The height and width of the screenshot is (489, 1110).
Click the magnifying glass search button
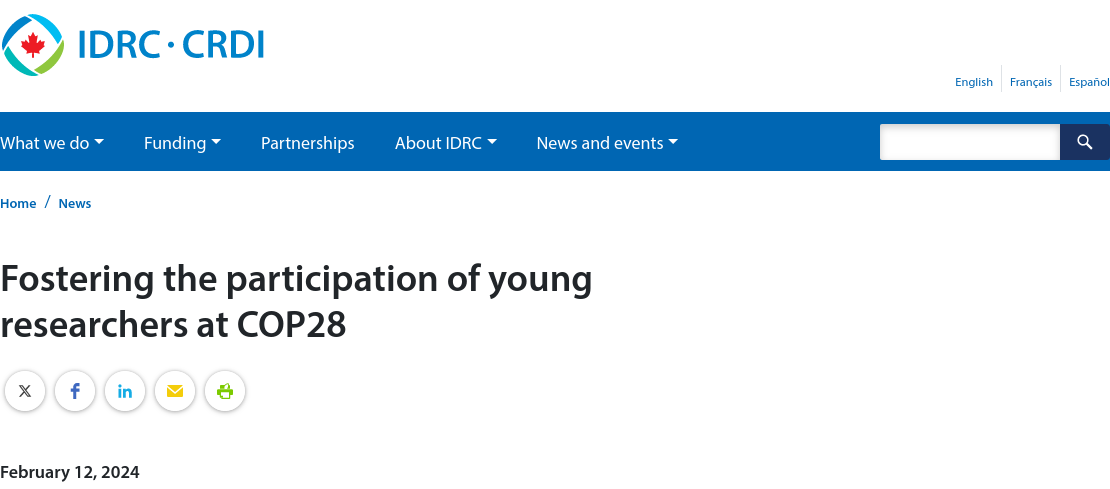[x=1084, y=142]
